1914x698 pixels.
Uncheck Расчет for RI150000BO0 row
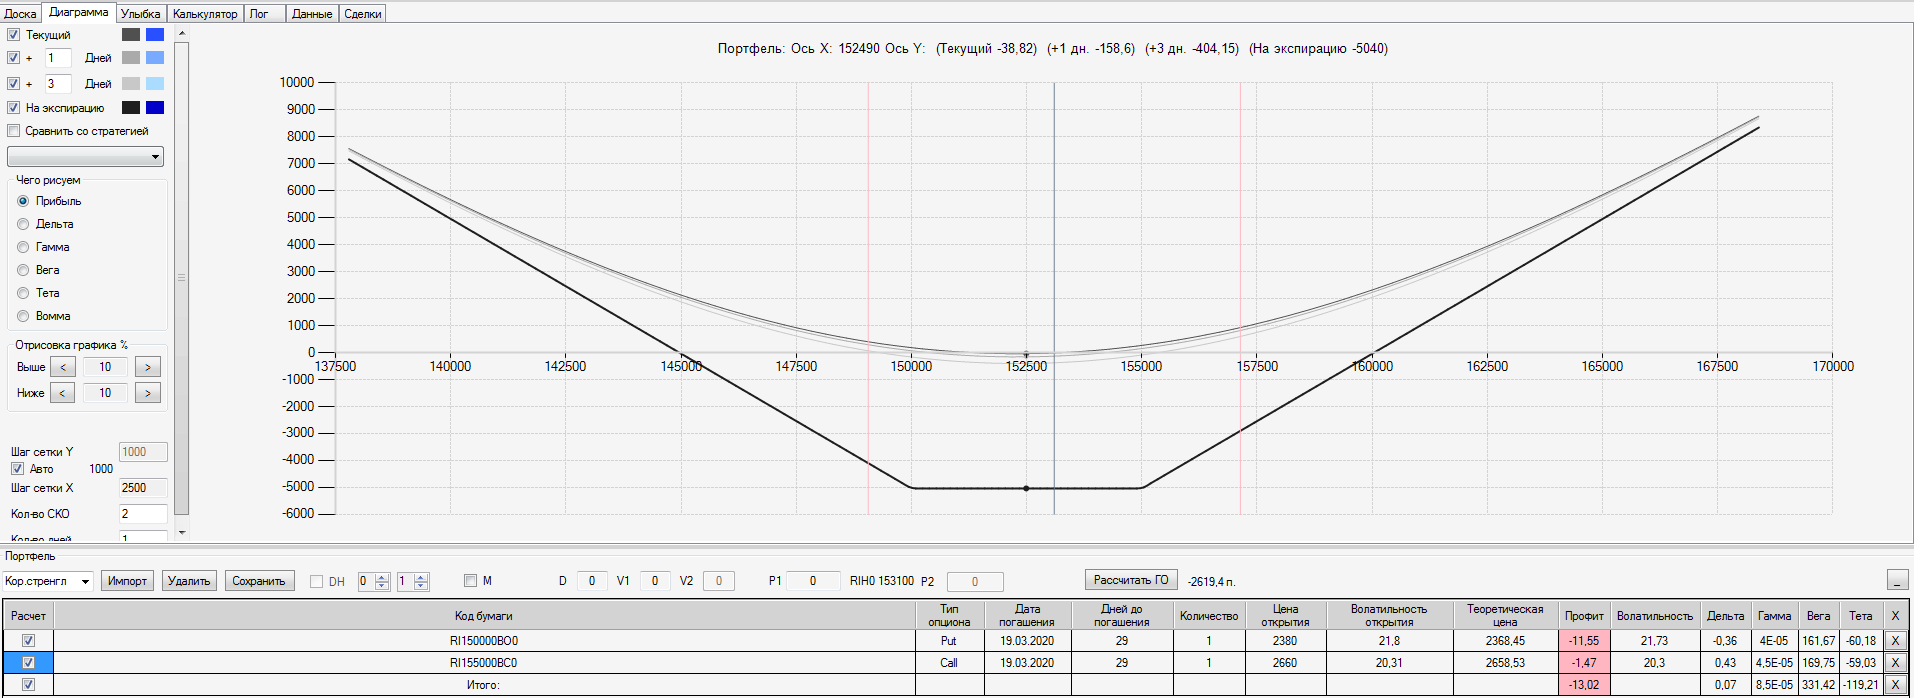point(28,641)
